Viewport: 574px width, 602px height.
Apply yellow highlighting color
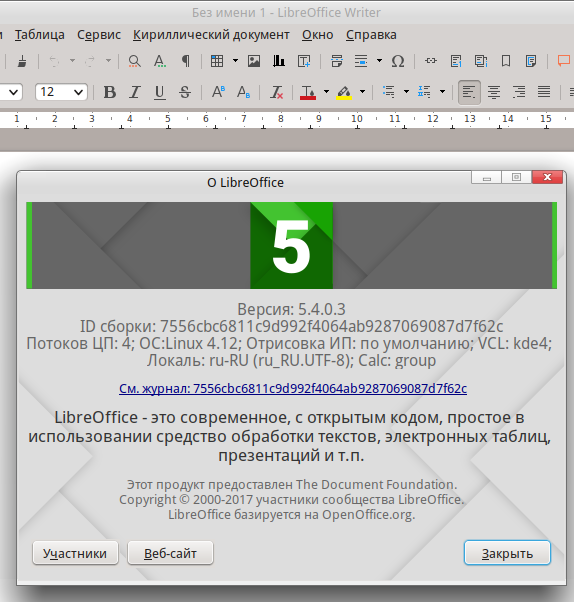coord(344,92)
